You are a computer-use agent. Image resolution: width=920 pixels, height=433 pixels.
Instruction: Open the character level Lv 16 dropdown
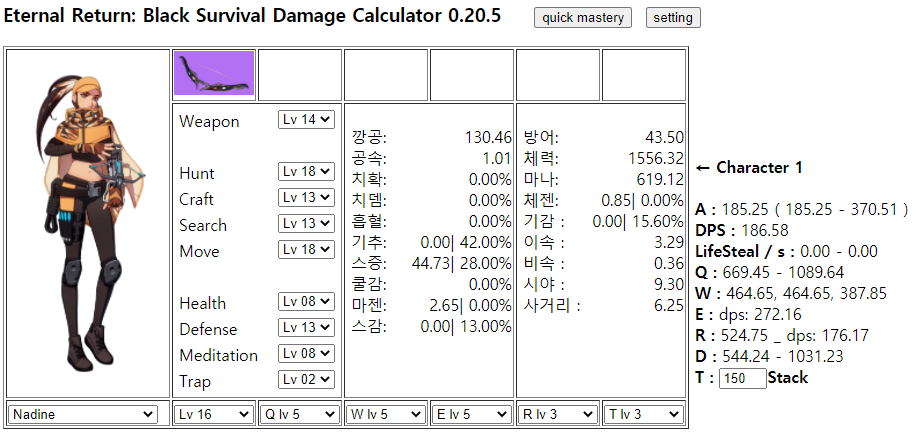click(214, 414)
